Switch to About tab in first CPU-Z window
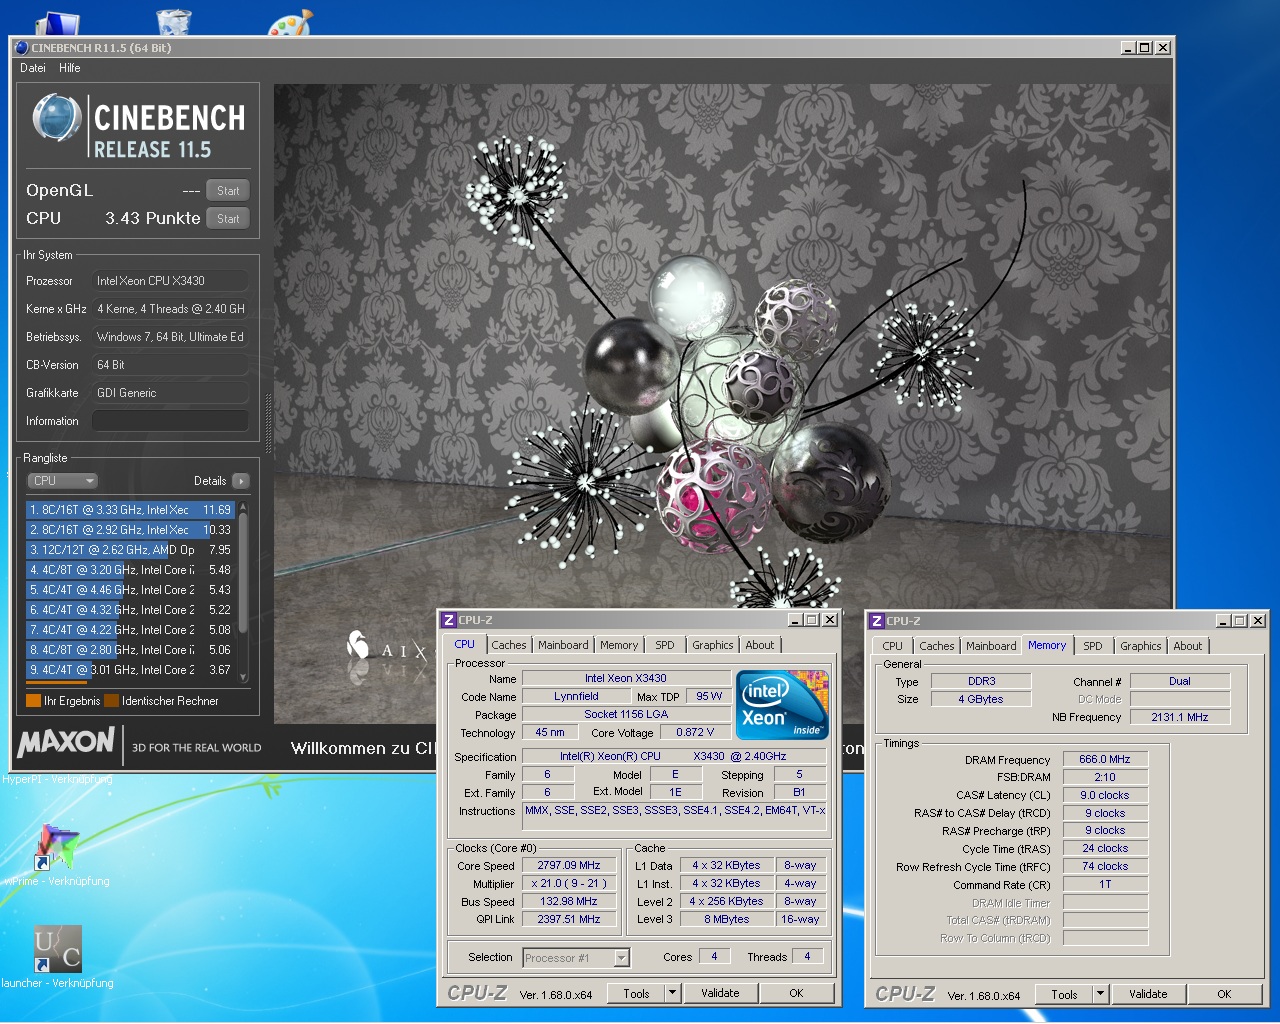This screenshot has width=1280, height=1024. tap(760, 645)
